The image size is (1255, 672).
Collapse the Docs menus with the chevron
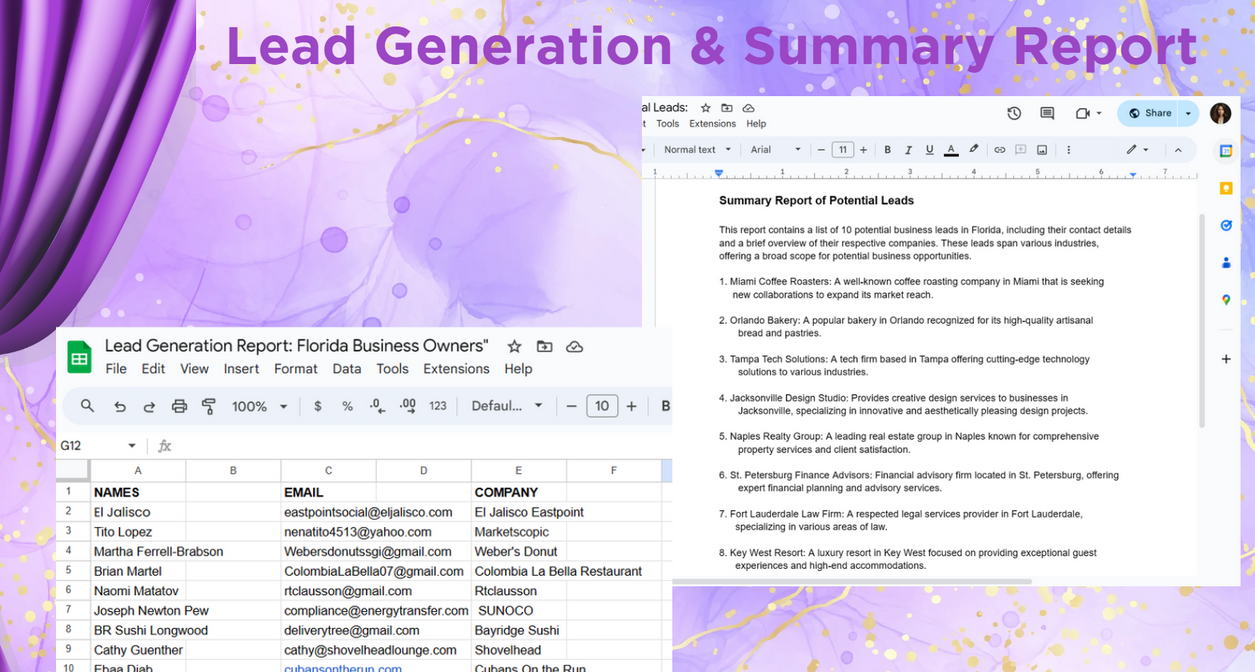pyautogui.click(x=1178, y=150)
